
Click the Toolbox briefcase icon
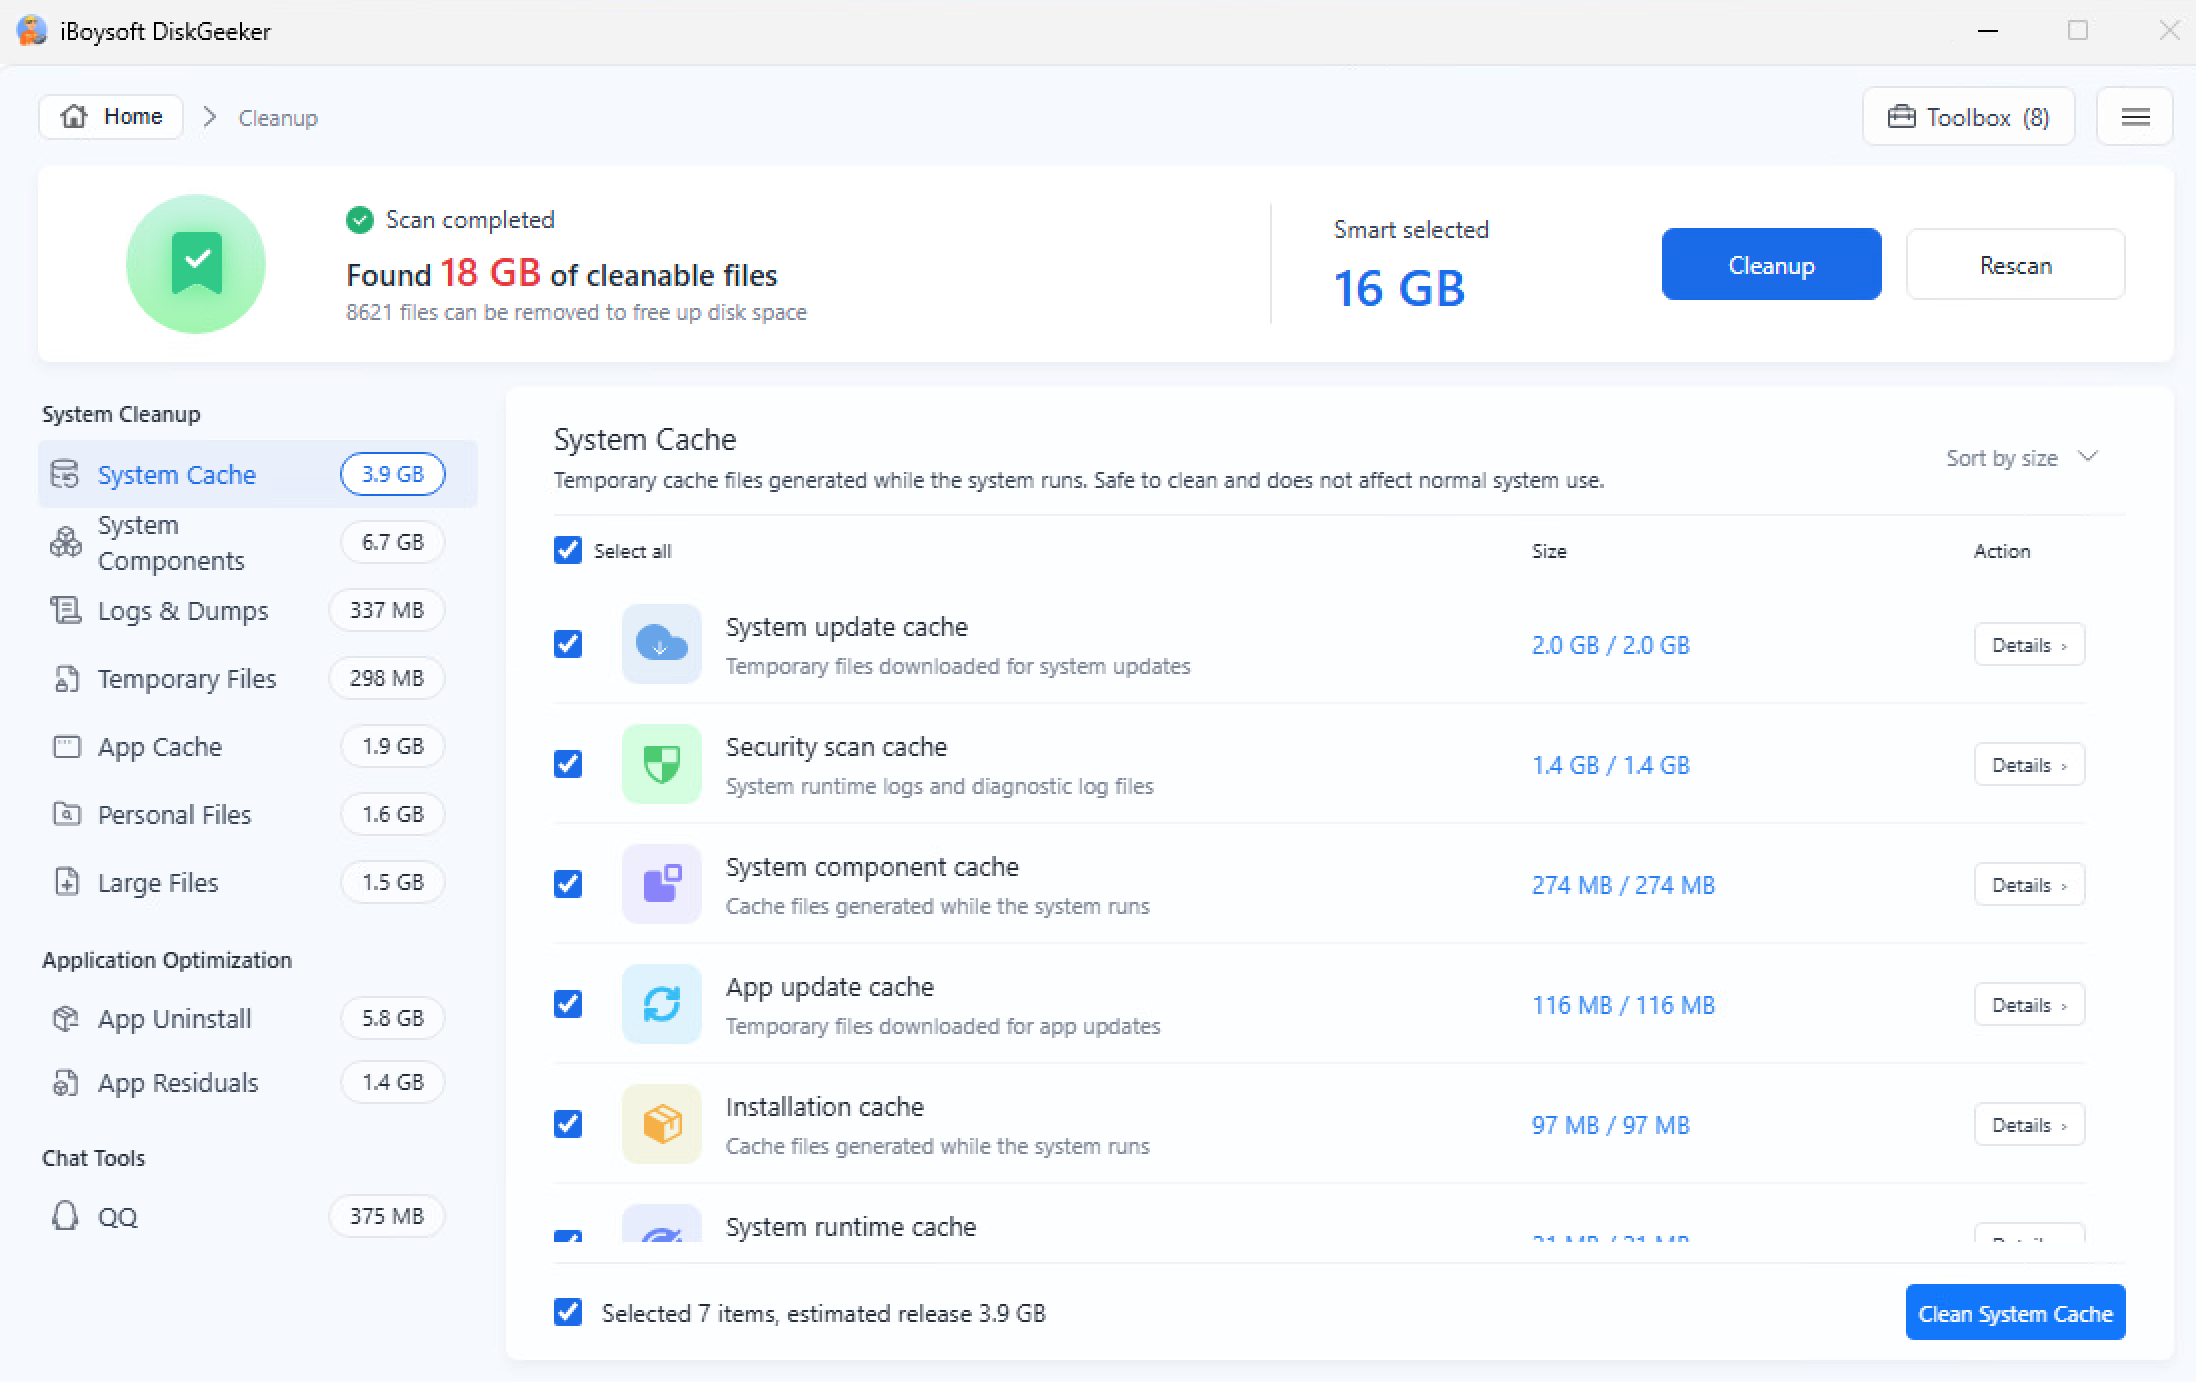(1901, 117)
